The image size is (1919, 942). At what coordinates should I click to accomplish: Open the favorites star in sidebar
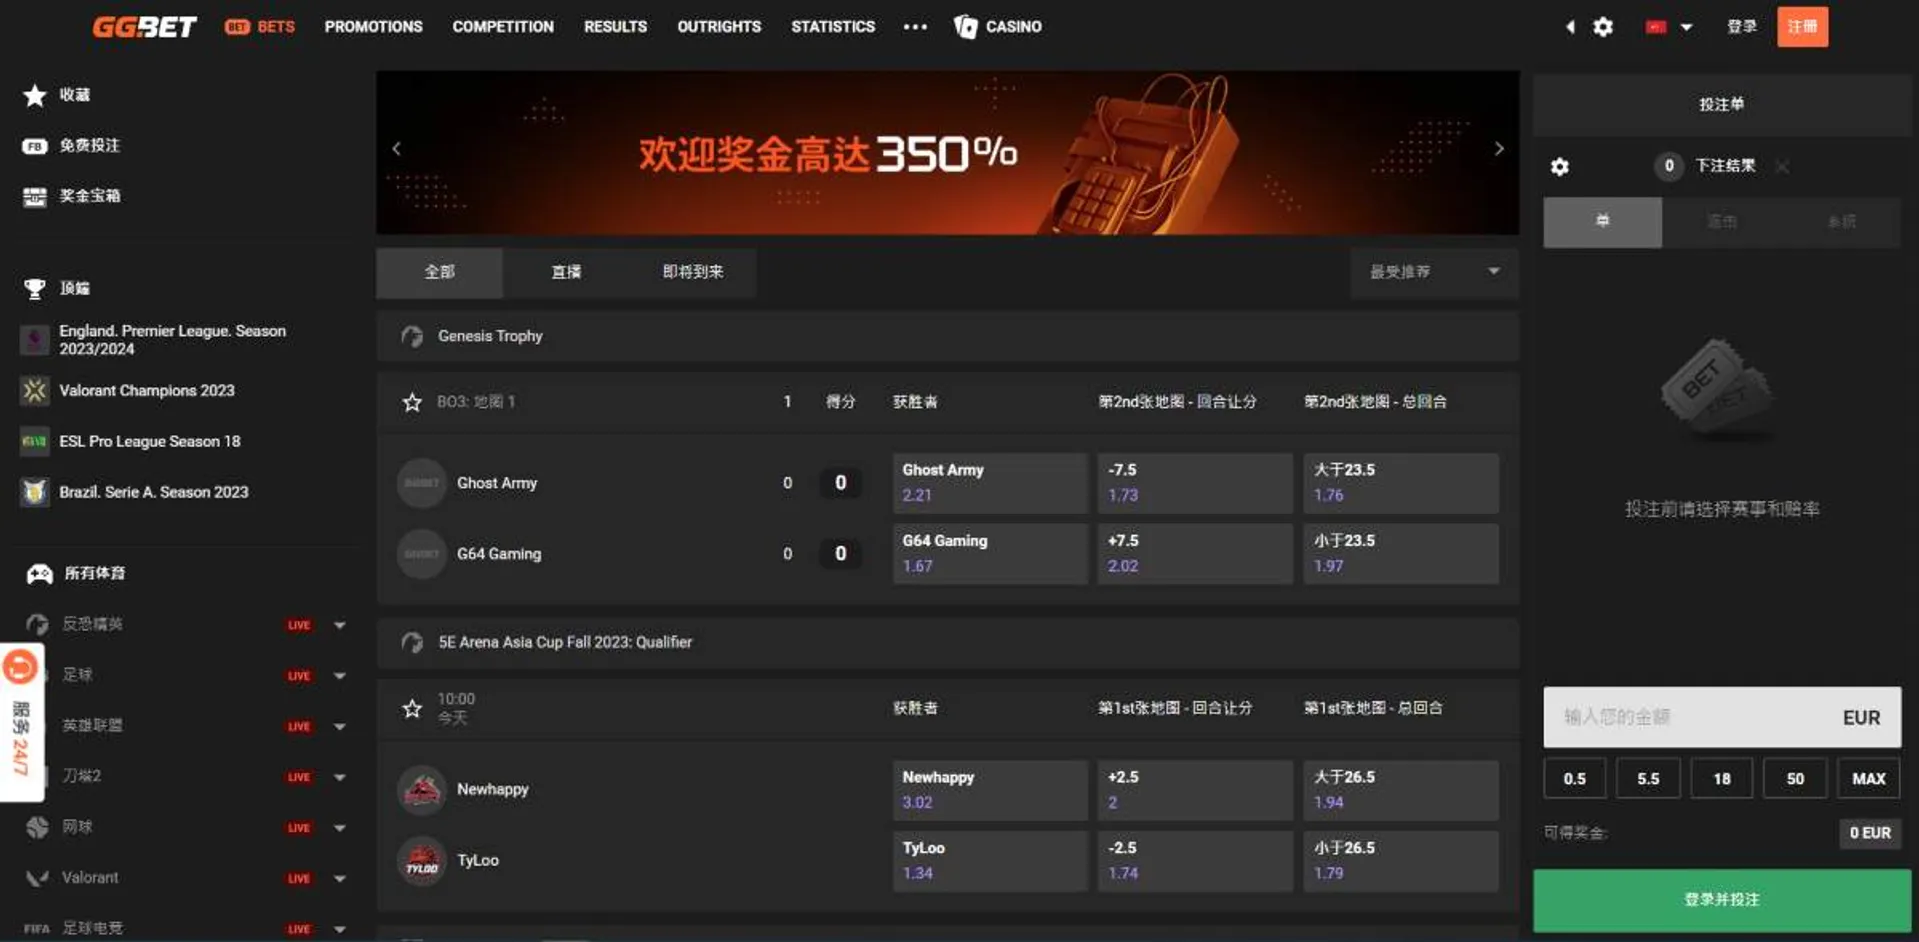pos(35,95)
